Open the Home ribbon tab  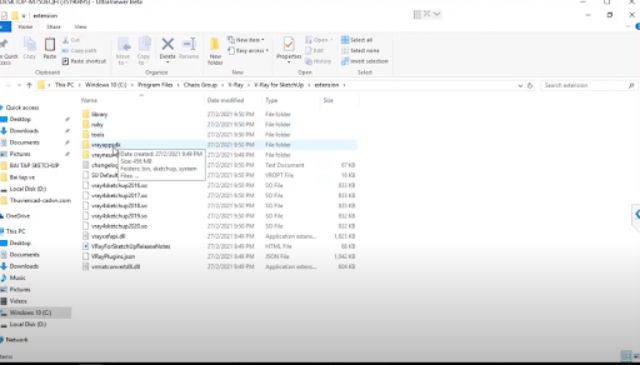pyautogui.click(x=25, y=27)
